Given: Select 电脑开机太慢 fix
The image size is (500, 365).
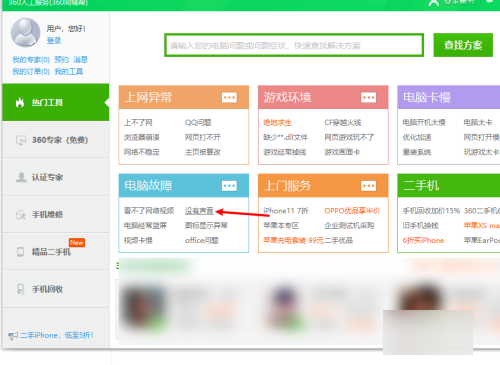Looking at the screenshot, I should pos(424,123).
